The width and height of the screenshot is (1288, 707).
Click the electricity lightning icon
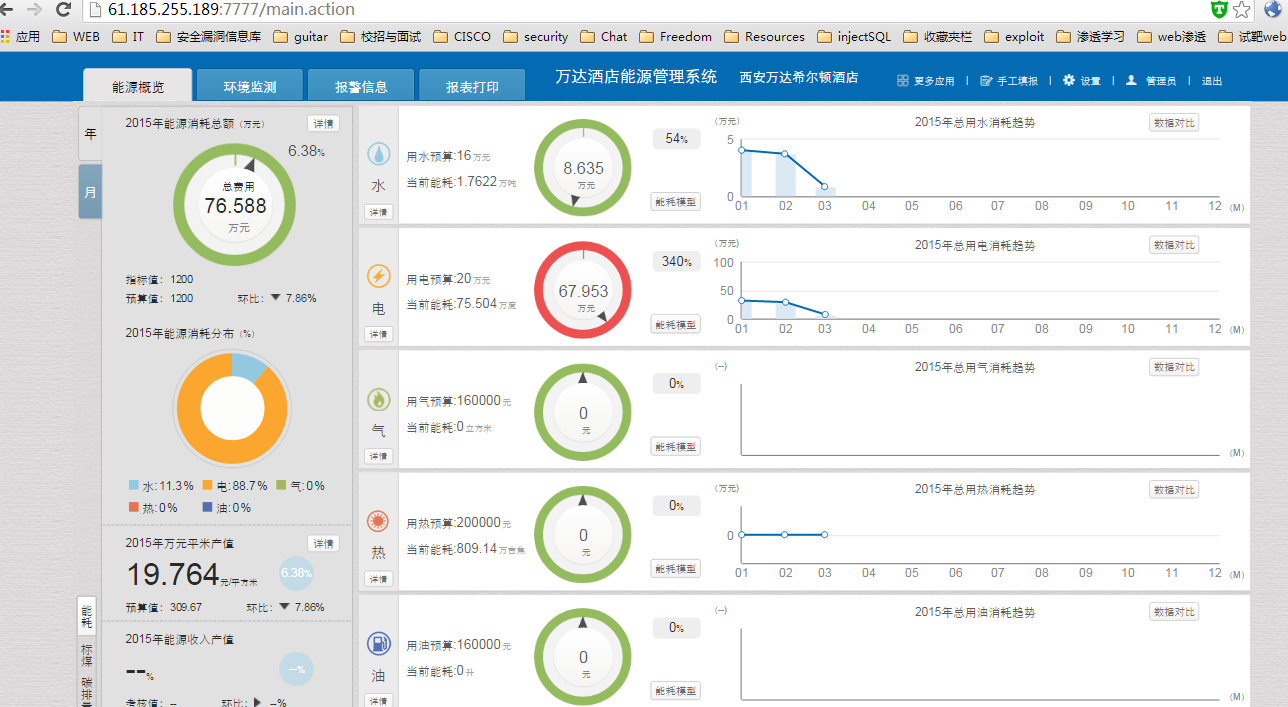pos(378,277)
